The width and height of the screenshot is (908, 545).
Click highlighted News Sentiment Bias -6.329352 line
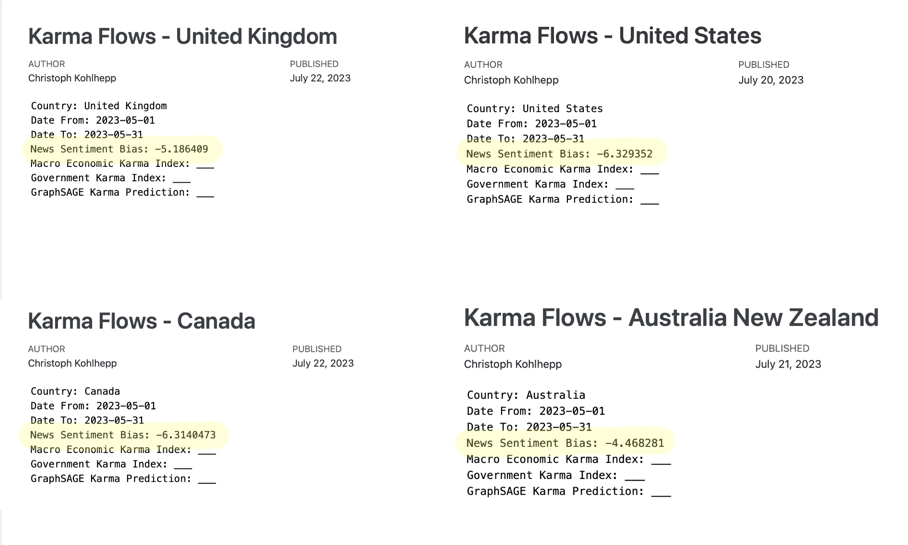click(x=559, y=154)
